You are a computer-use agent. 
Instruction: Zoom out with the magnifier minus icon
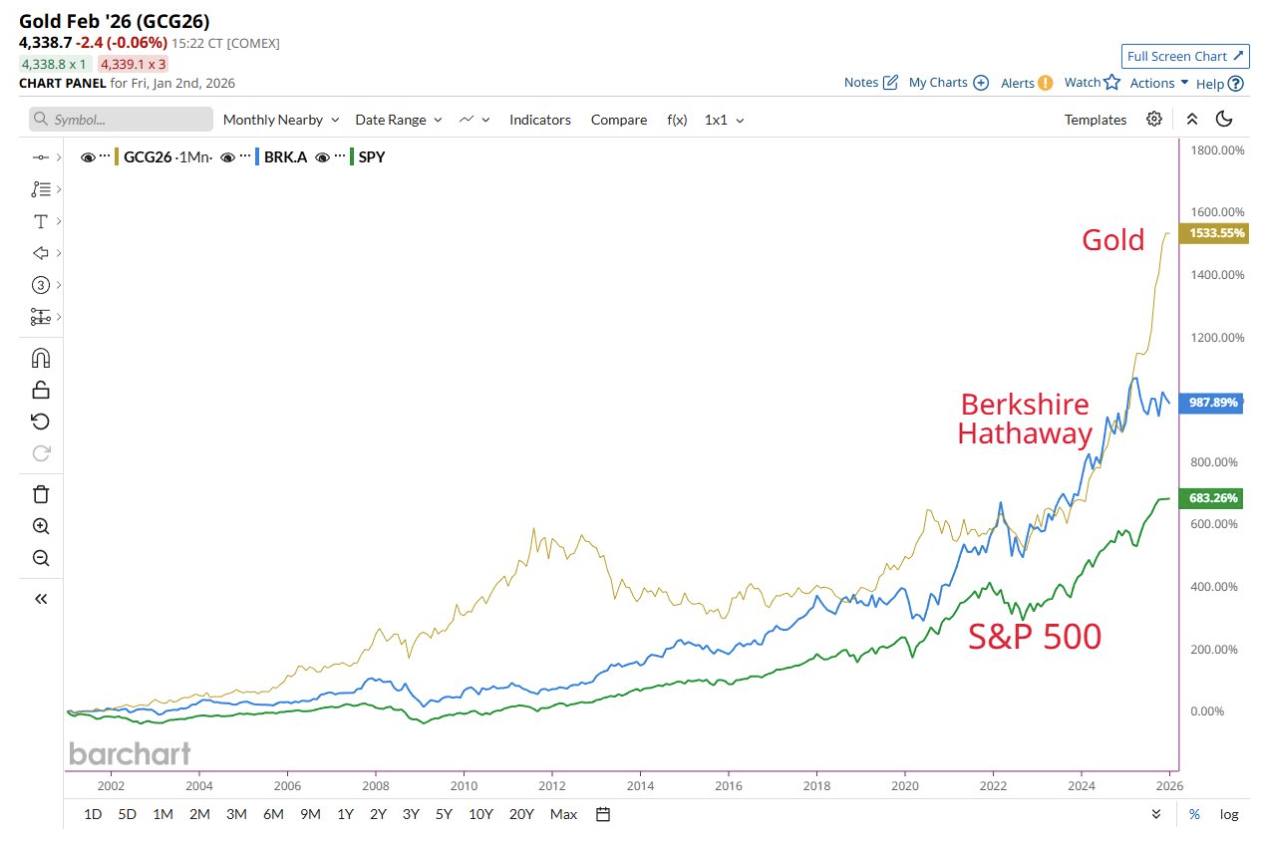pyautogui.click(x=41, y=558)
